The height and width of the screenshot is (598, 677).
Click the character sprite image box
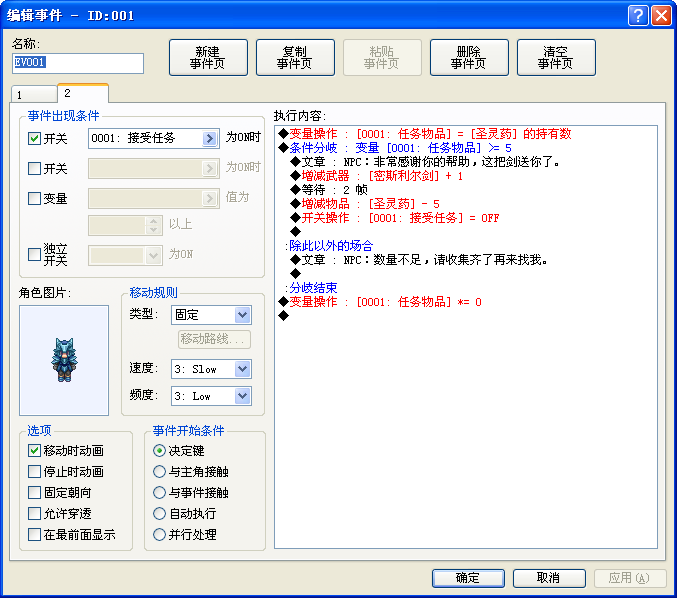click(x=64, y=361)
